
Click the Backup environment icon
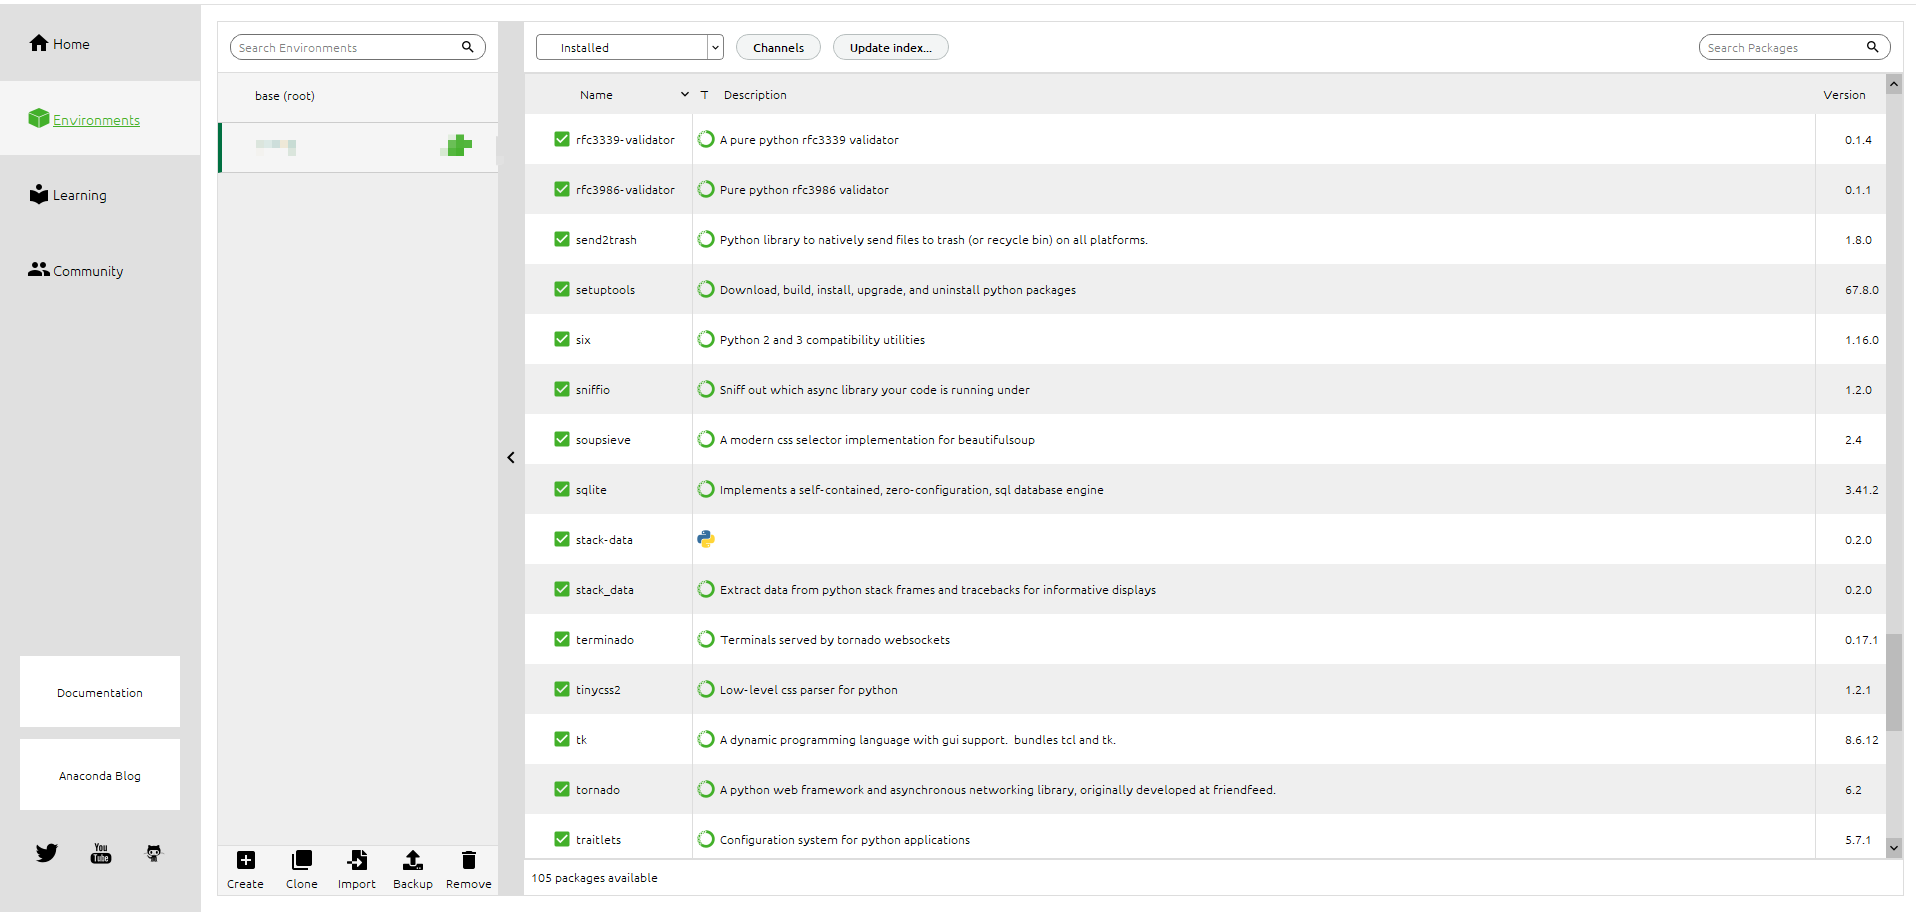click(412, 861)
